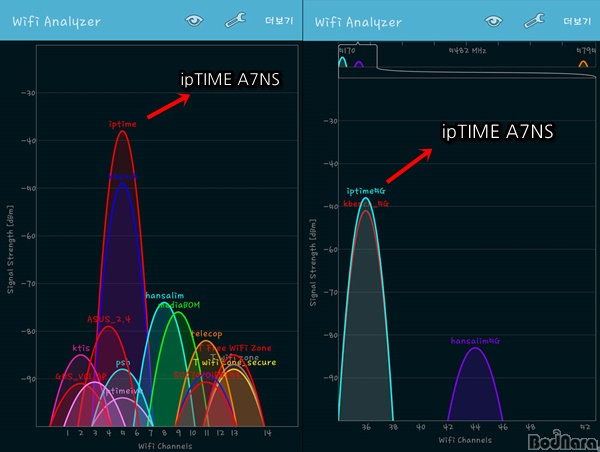The image size is (600, 452).
Task: Tap the purple hansalim5G signal curve
Action: click(475, 383)
